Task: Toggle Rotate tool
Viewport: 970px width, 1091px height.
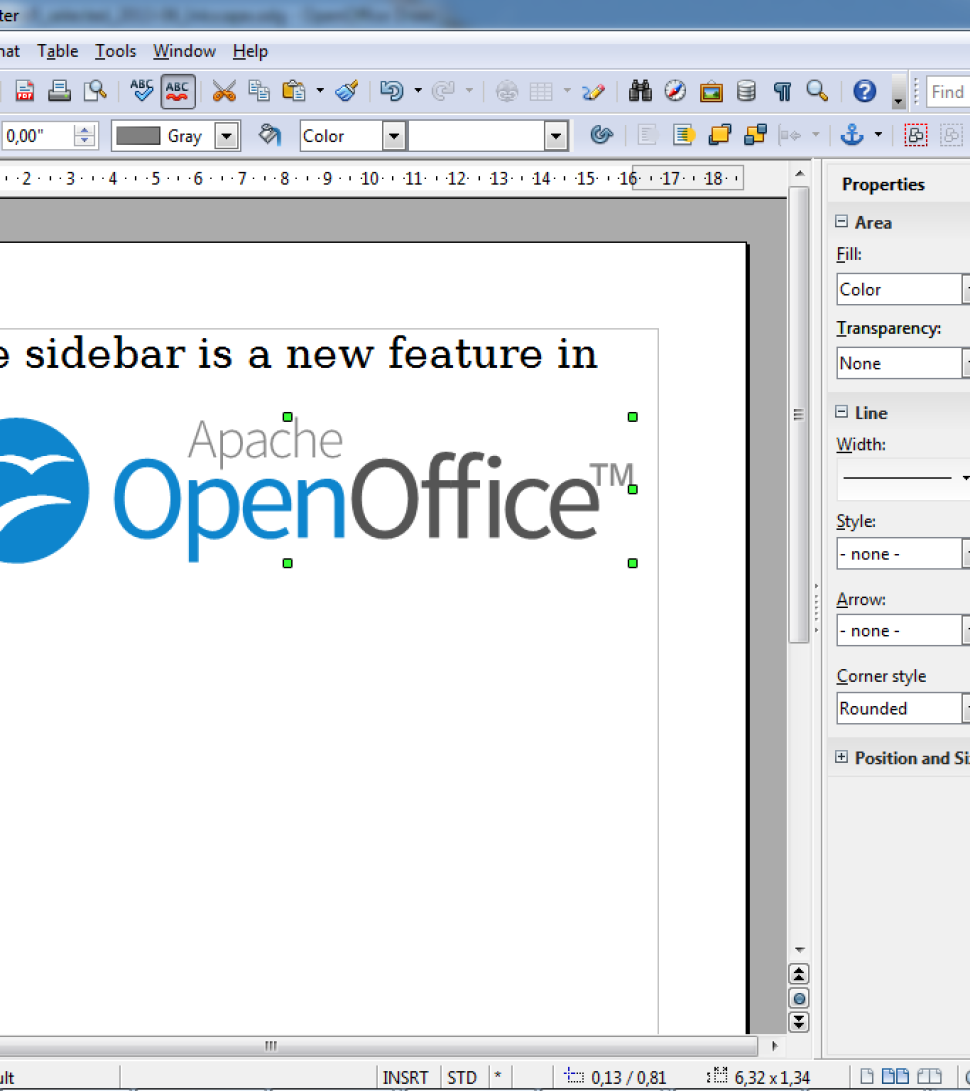Action: coord(601,135)
